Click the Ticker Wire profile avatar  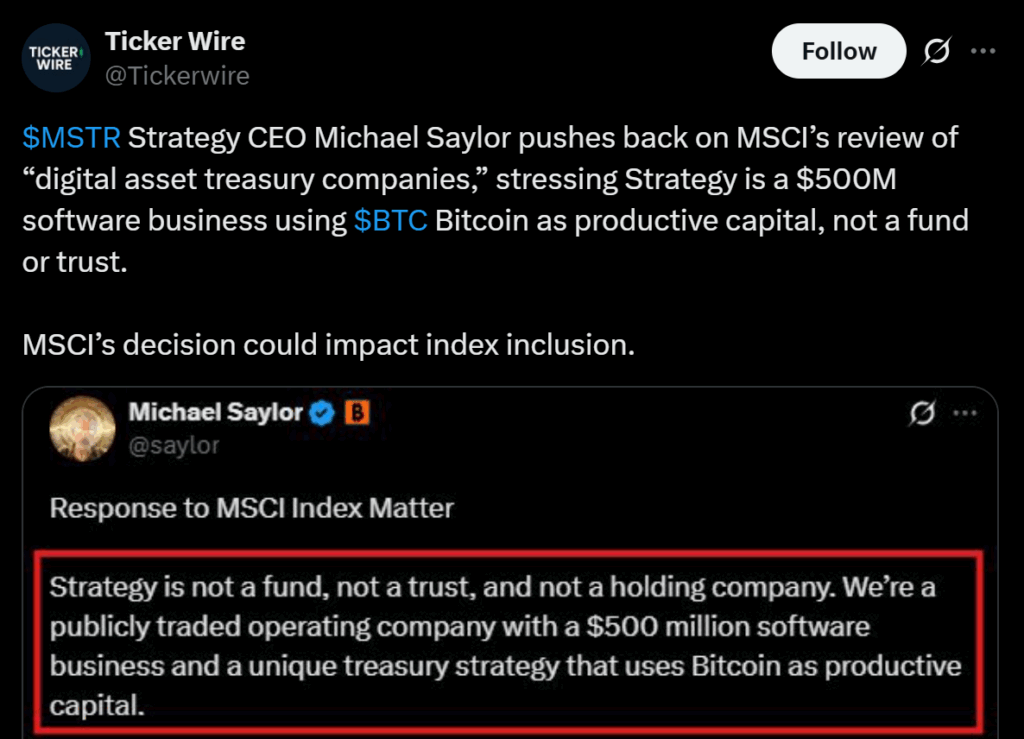[56, 58]
